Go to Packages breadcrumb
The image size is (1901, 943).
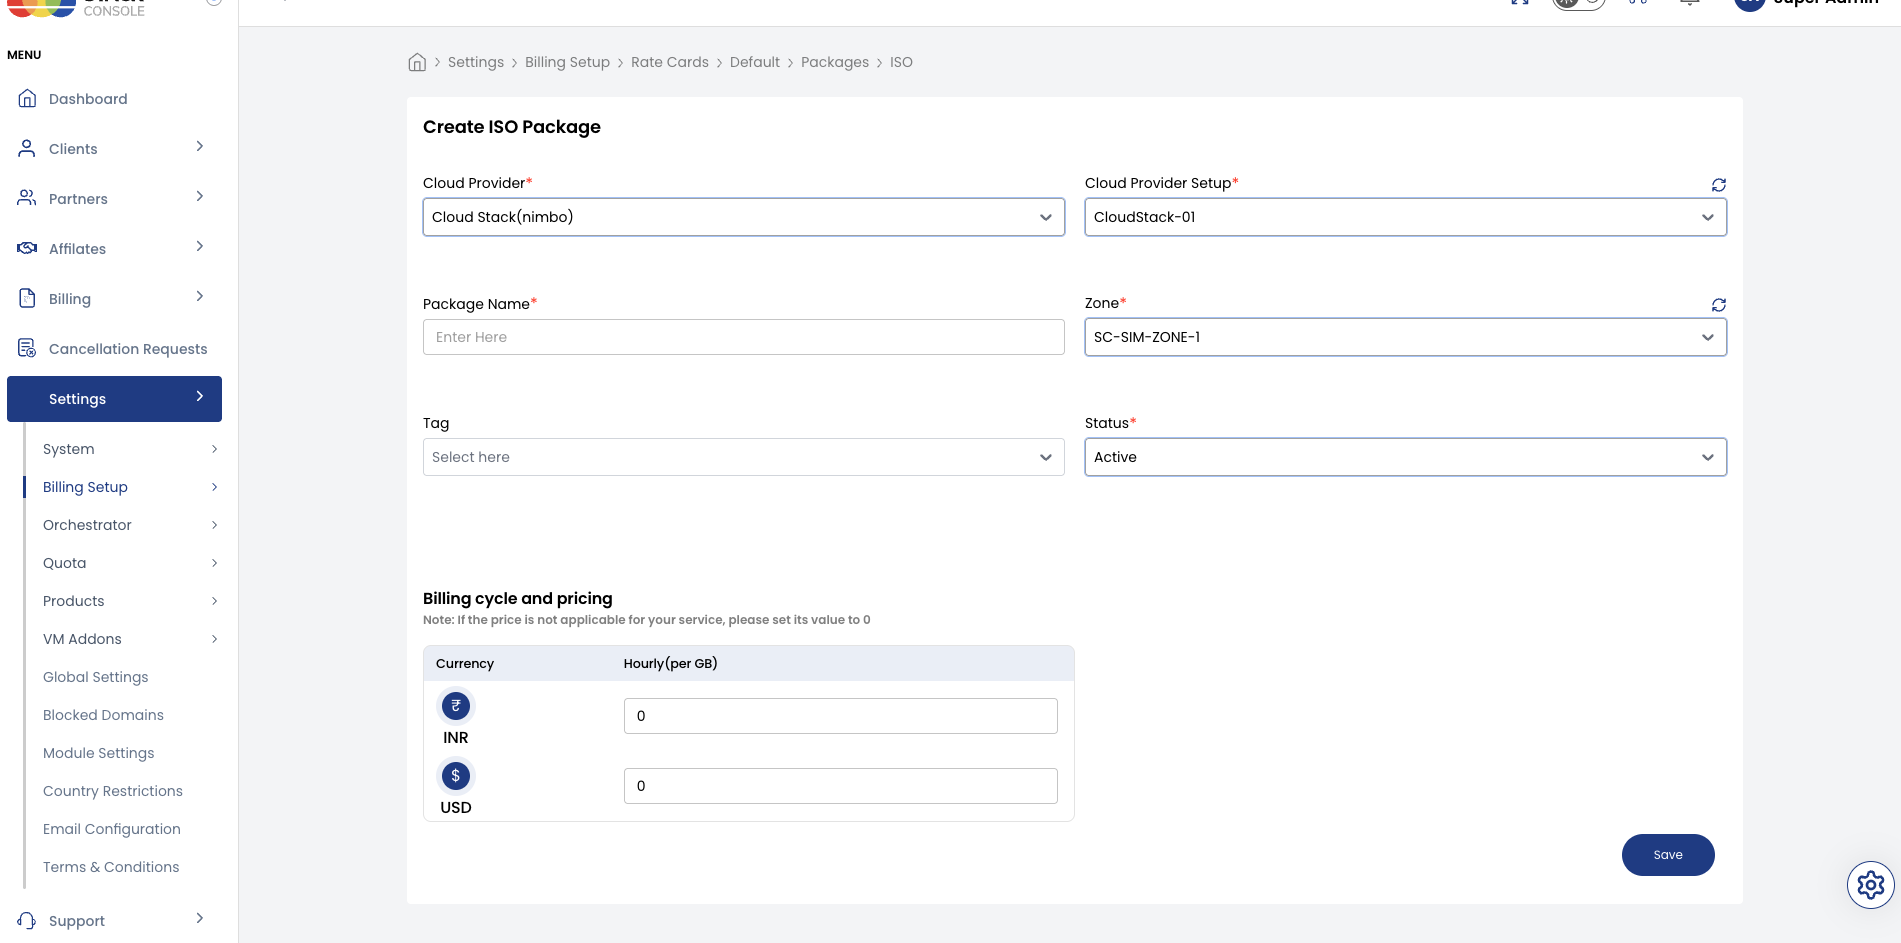[835, 62]
